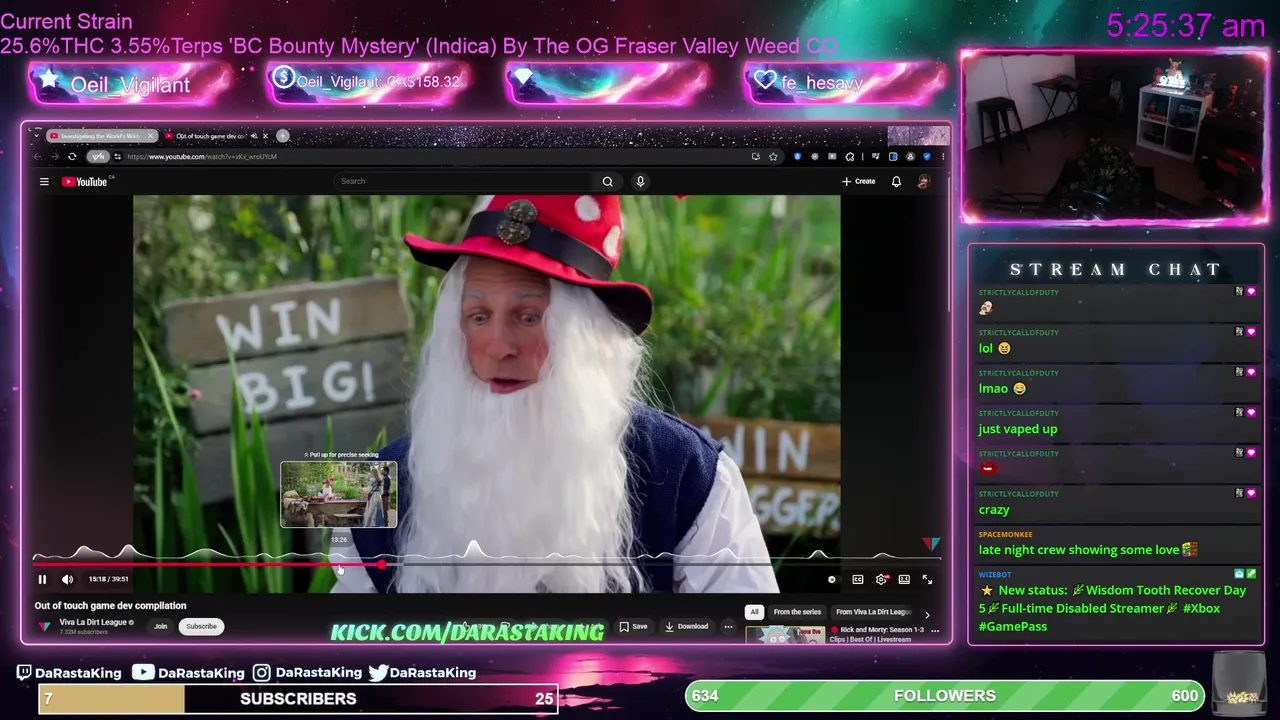Open more actions ellipsis under the video

pyautogui.click(x=728, y=626)
